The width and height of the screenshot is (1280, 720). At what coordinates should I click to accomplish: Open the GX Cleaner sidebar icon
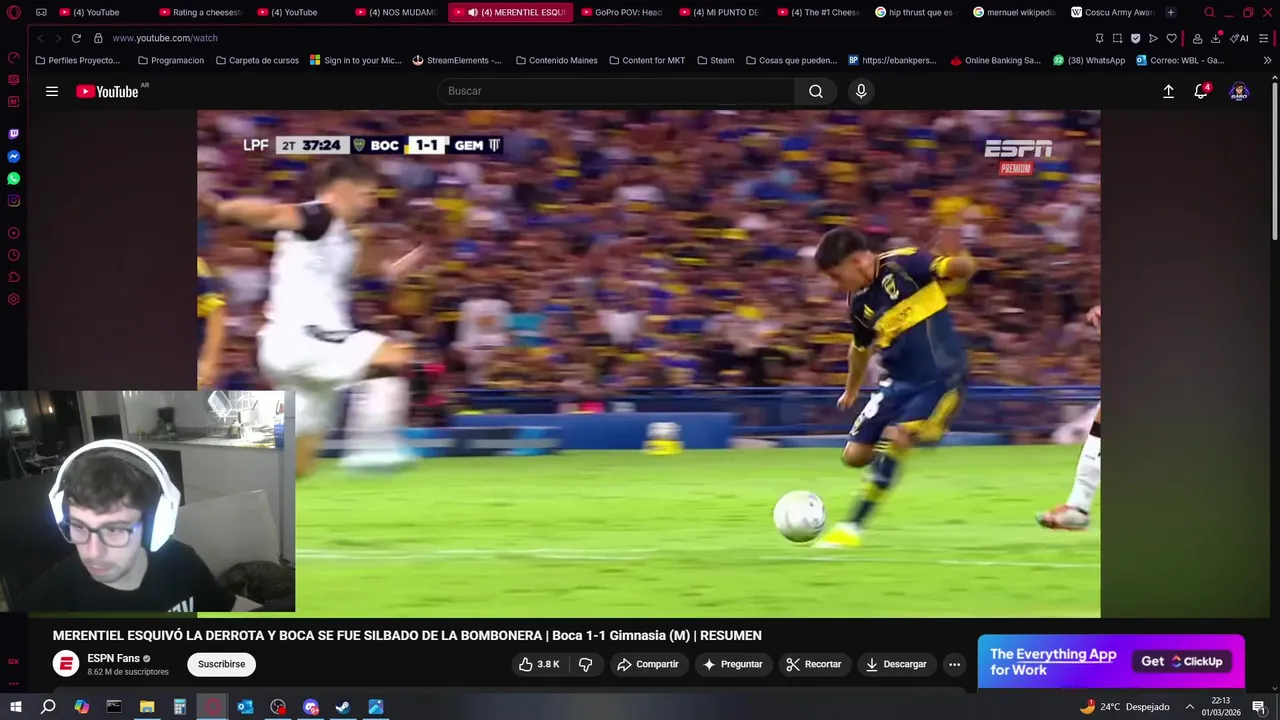tap(14, 79)
